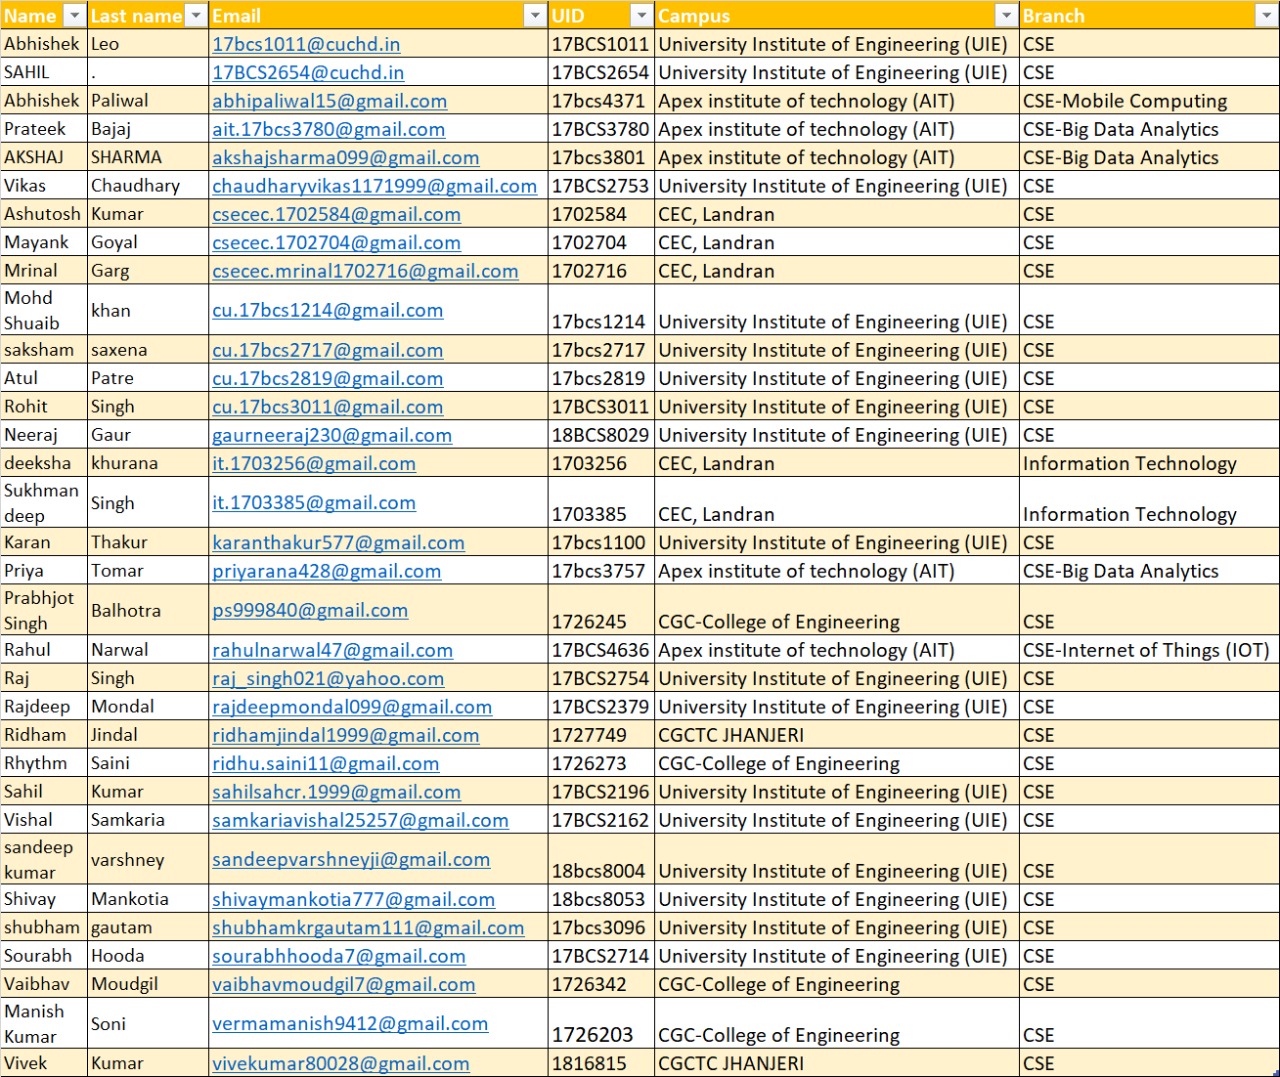Select the last name cell Mankotia

pyautogui.click(x=130, y=900)
